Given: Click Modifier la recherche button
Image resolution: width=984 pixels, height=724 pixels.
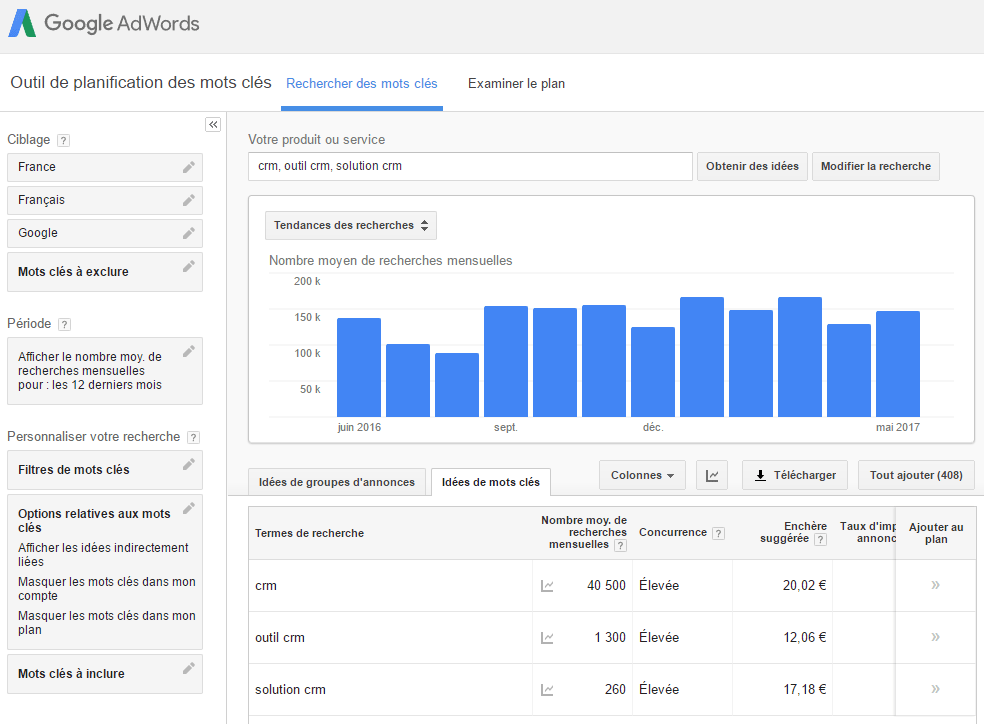Looking at the screenshot, I should 875,166.
